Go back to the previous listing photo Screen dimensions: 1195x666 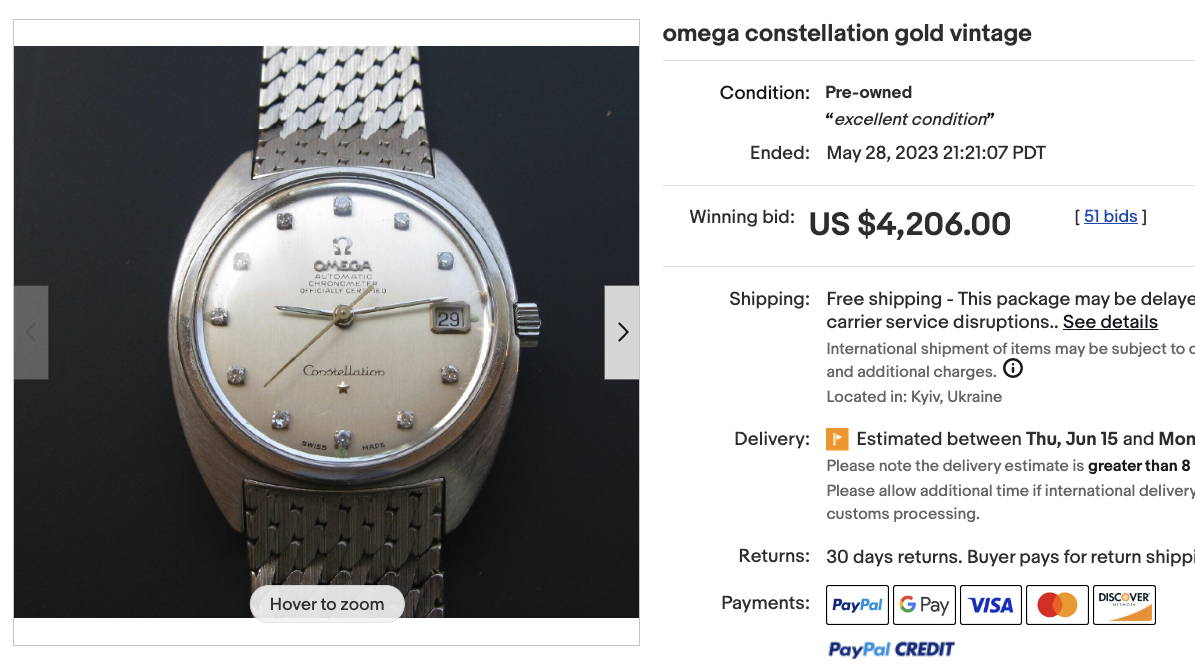(x=31, y=332)
